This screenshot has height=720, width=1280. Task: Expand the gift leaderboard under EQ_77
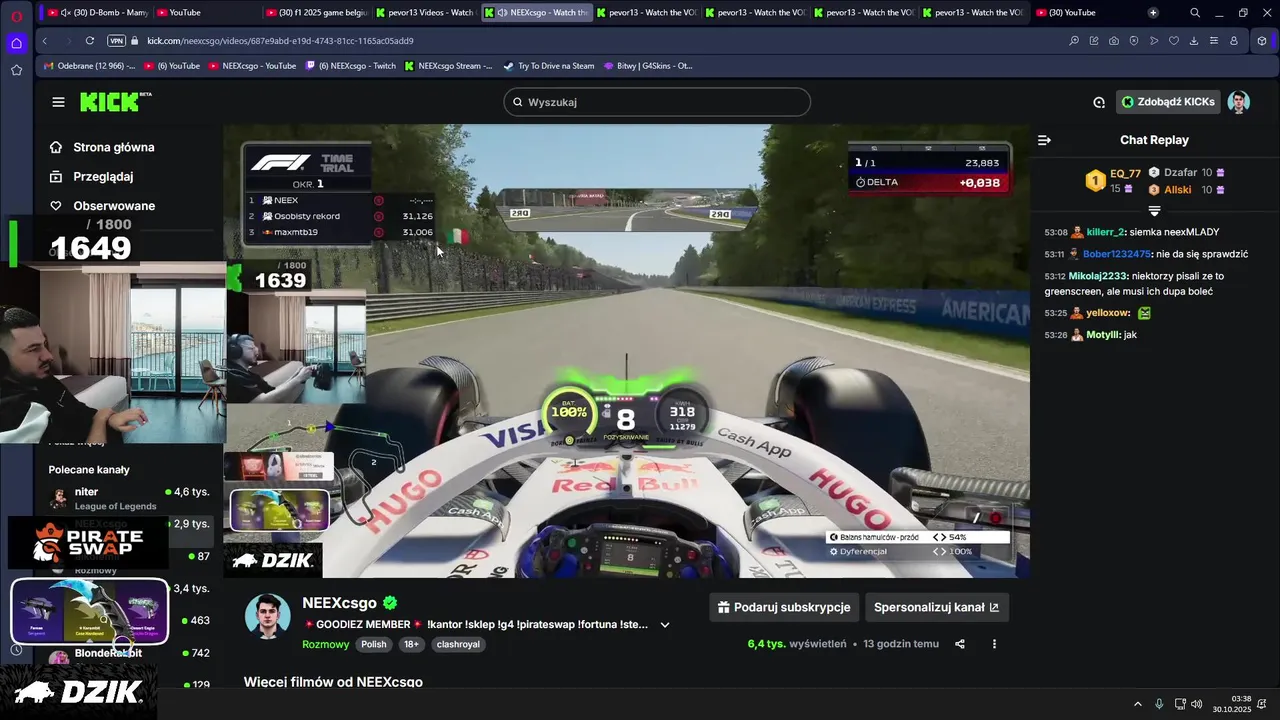(x=1154, y=211)
